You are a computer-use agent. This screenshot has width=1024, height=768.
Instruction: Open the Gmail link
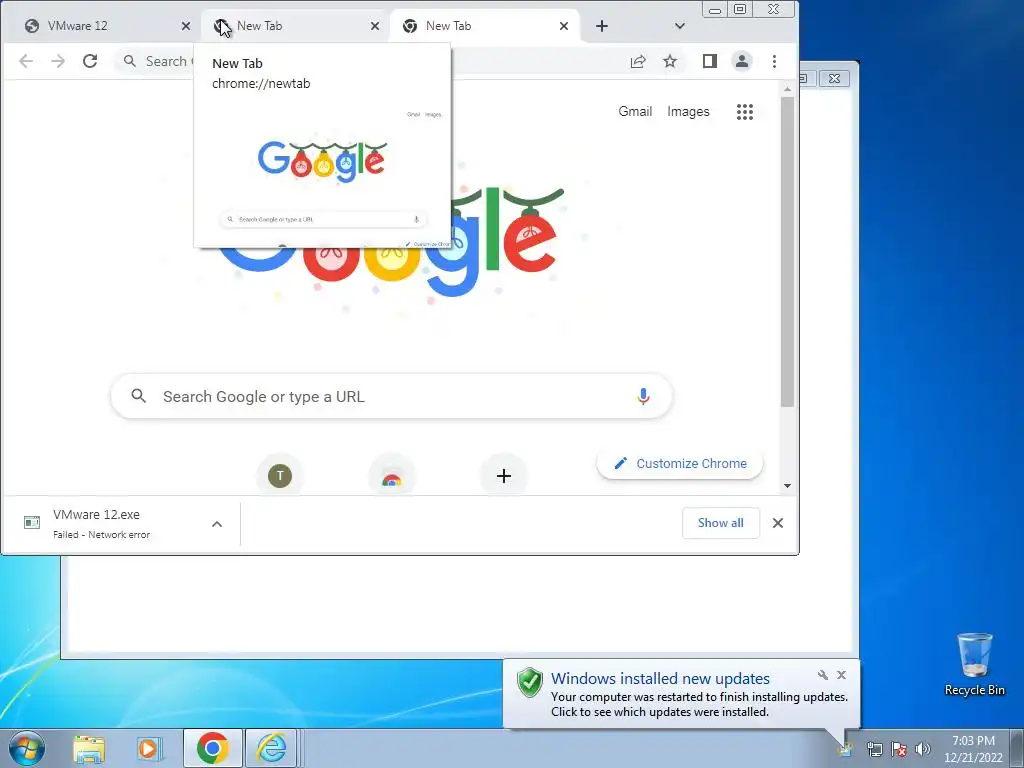click(635, 112)
